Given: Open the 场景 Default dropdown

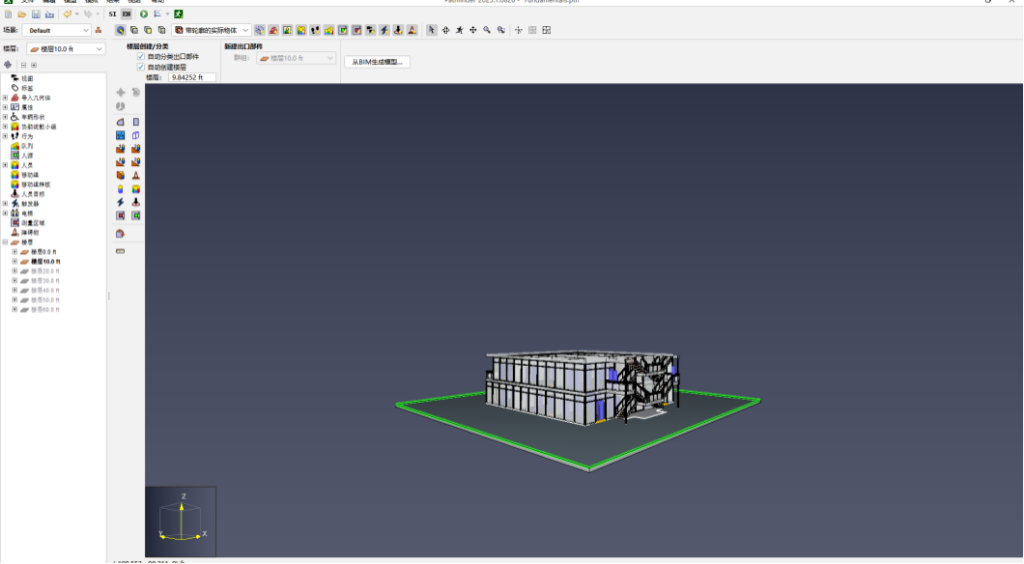Looking at the screenshot, I should [x=57, y=30].
